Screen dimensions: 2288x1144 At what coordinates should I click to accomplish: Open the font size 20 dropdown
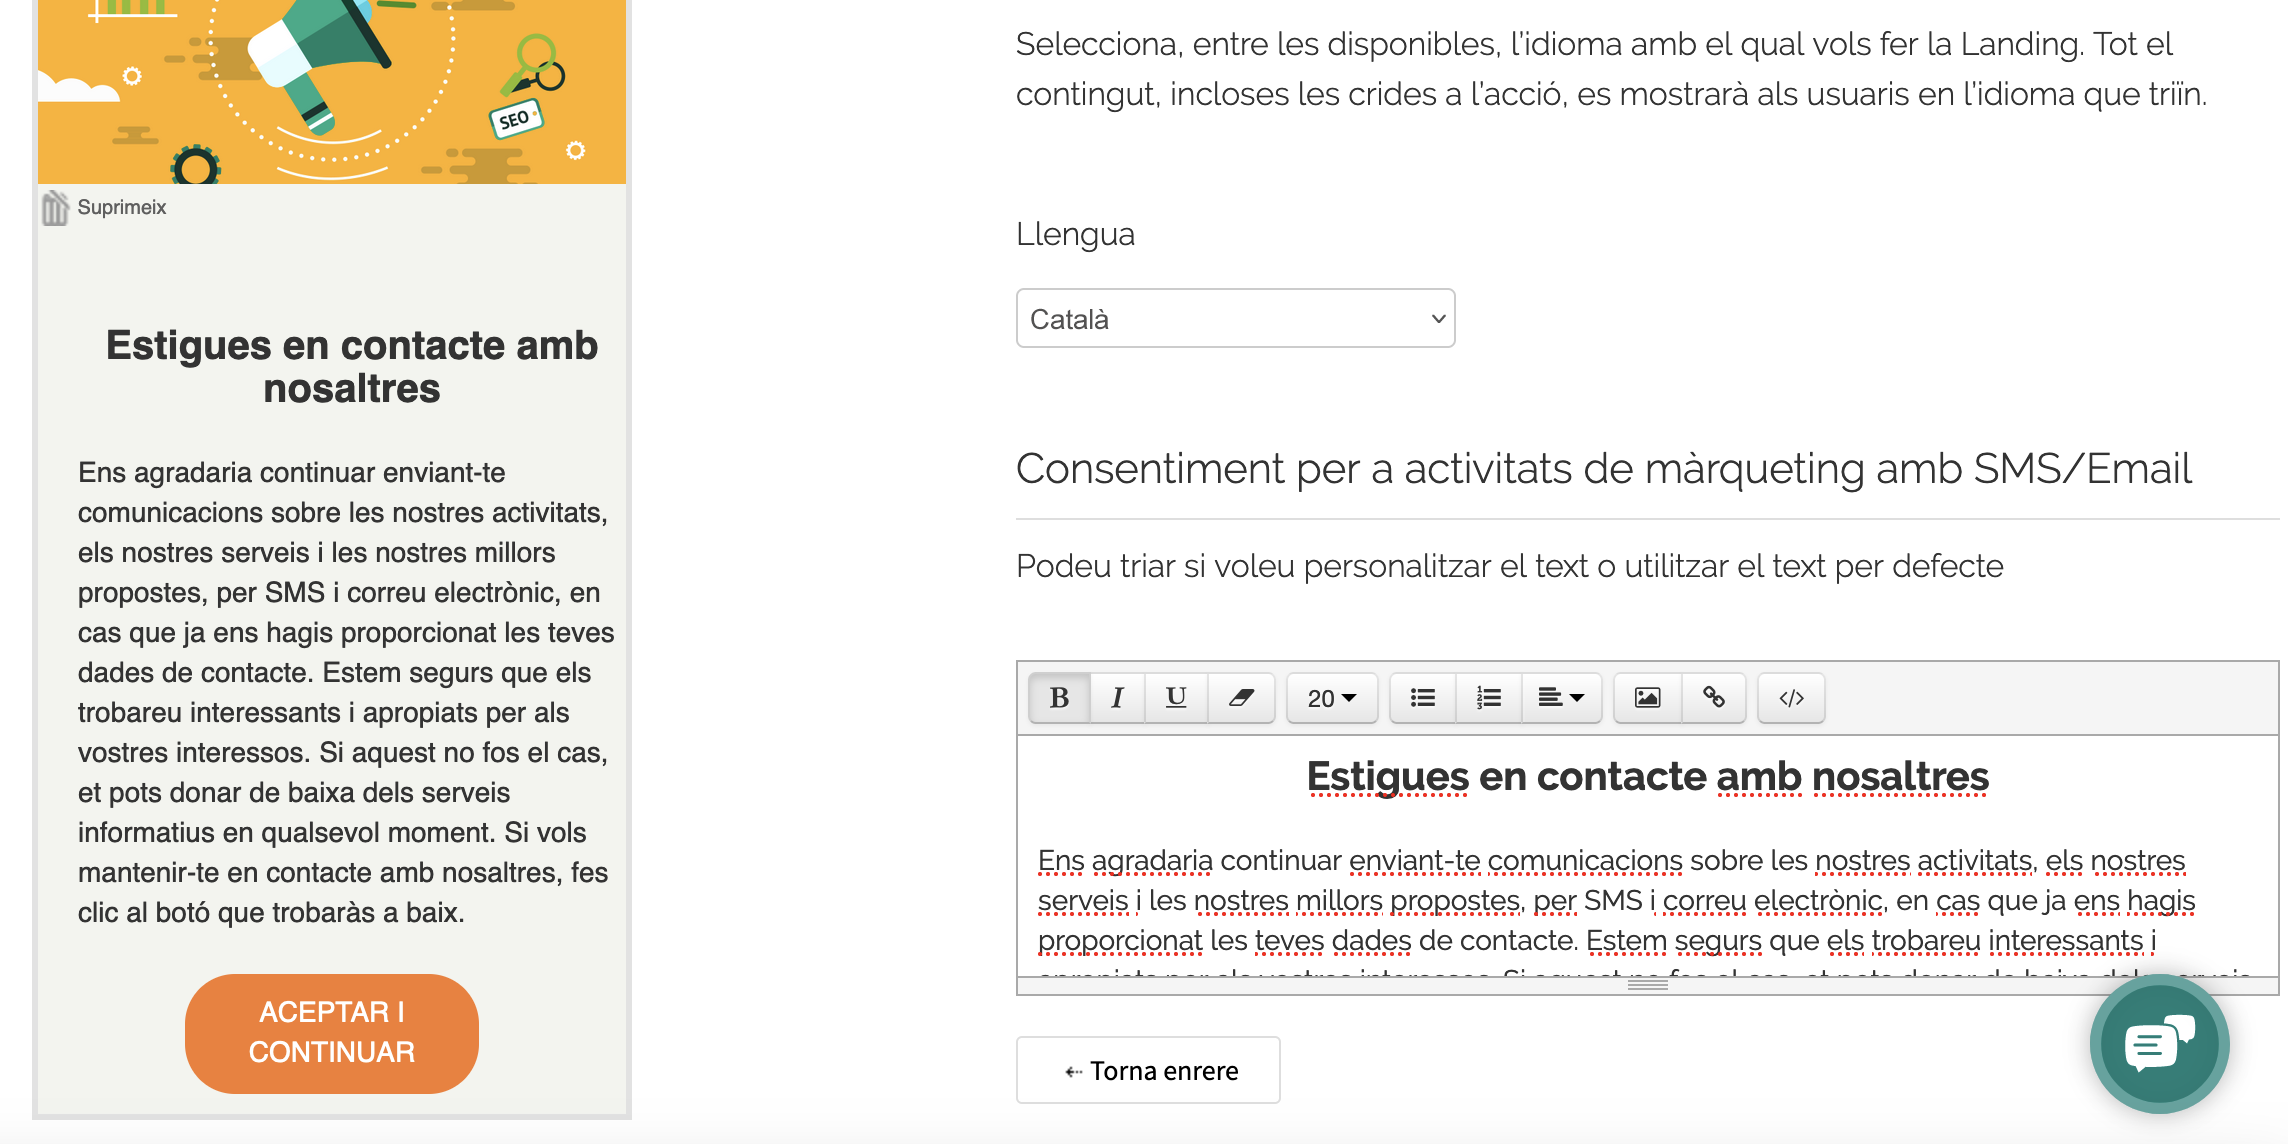(1332, 698)
